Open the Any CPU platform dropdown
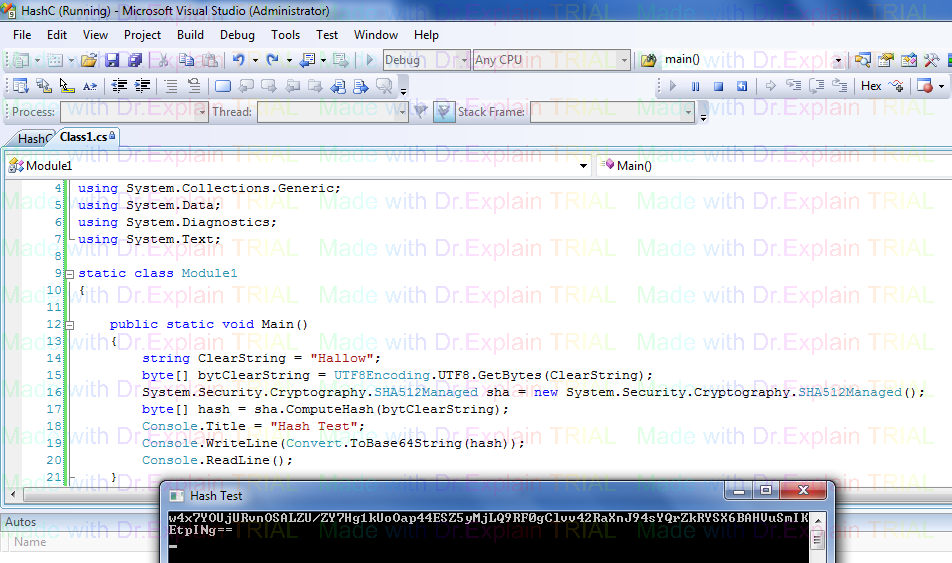The width and height of the screenshot is (952, 563). [x=624, y=60]
